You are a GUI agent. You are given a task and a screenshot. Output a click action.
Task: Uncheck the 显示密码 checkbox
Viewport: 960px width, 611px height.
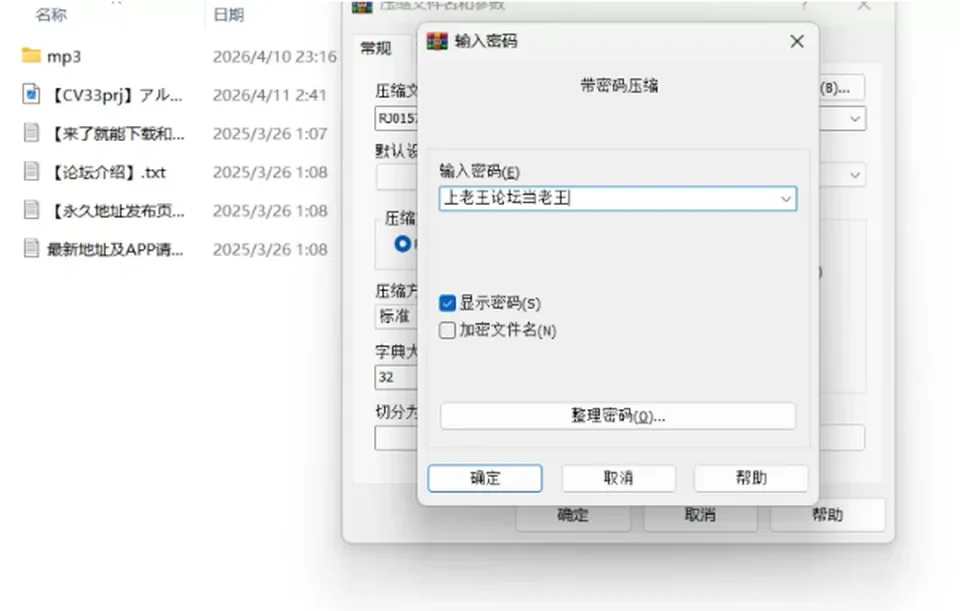[x=448, y=303]
